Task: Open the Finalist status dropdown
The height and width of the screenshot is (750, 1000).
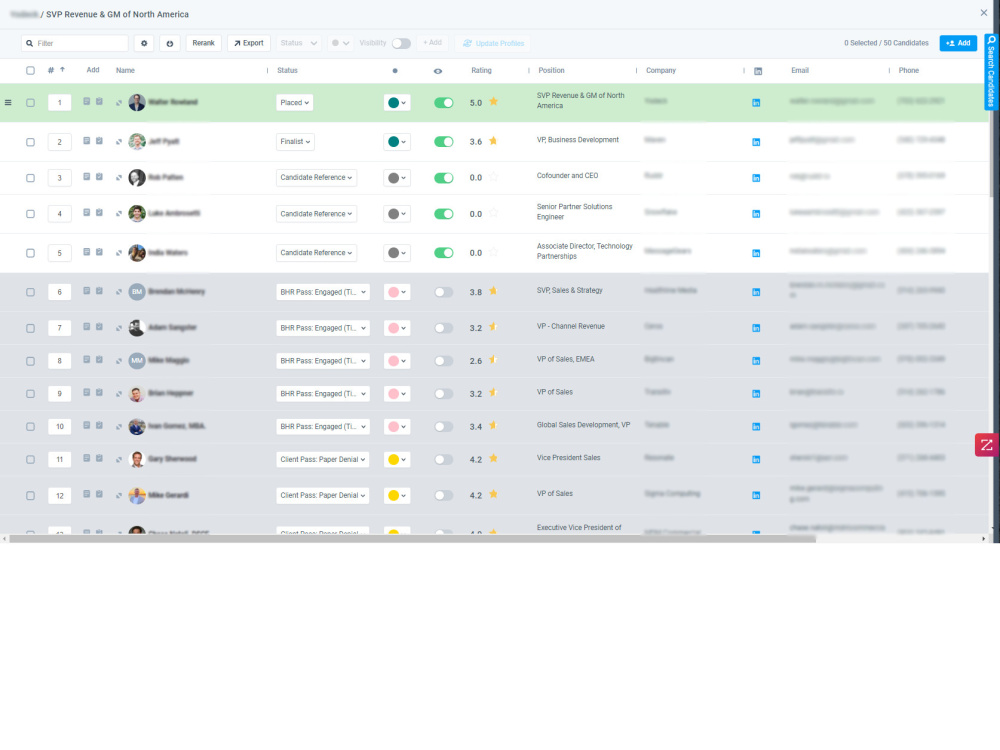Action: [x=295, y=142]
